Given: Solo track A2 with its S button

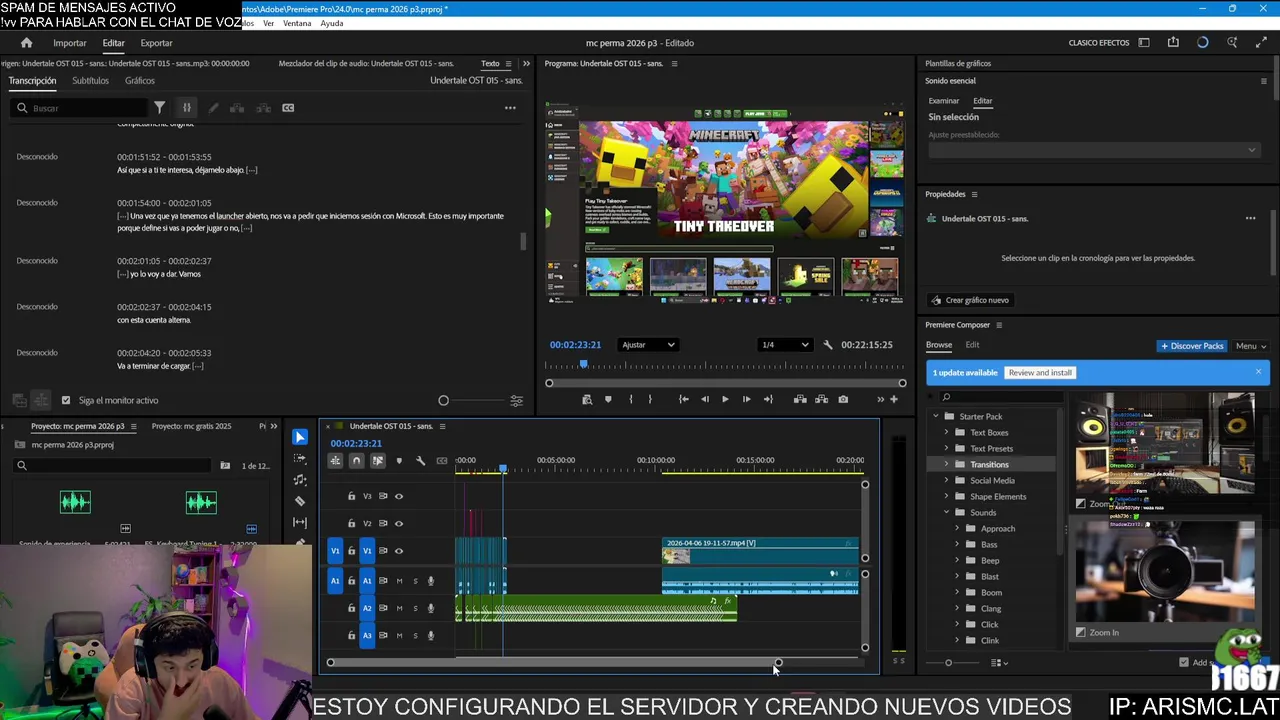Looking at the screenshot, I should coord(415,608).
